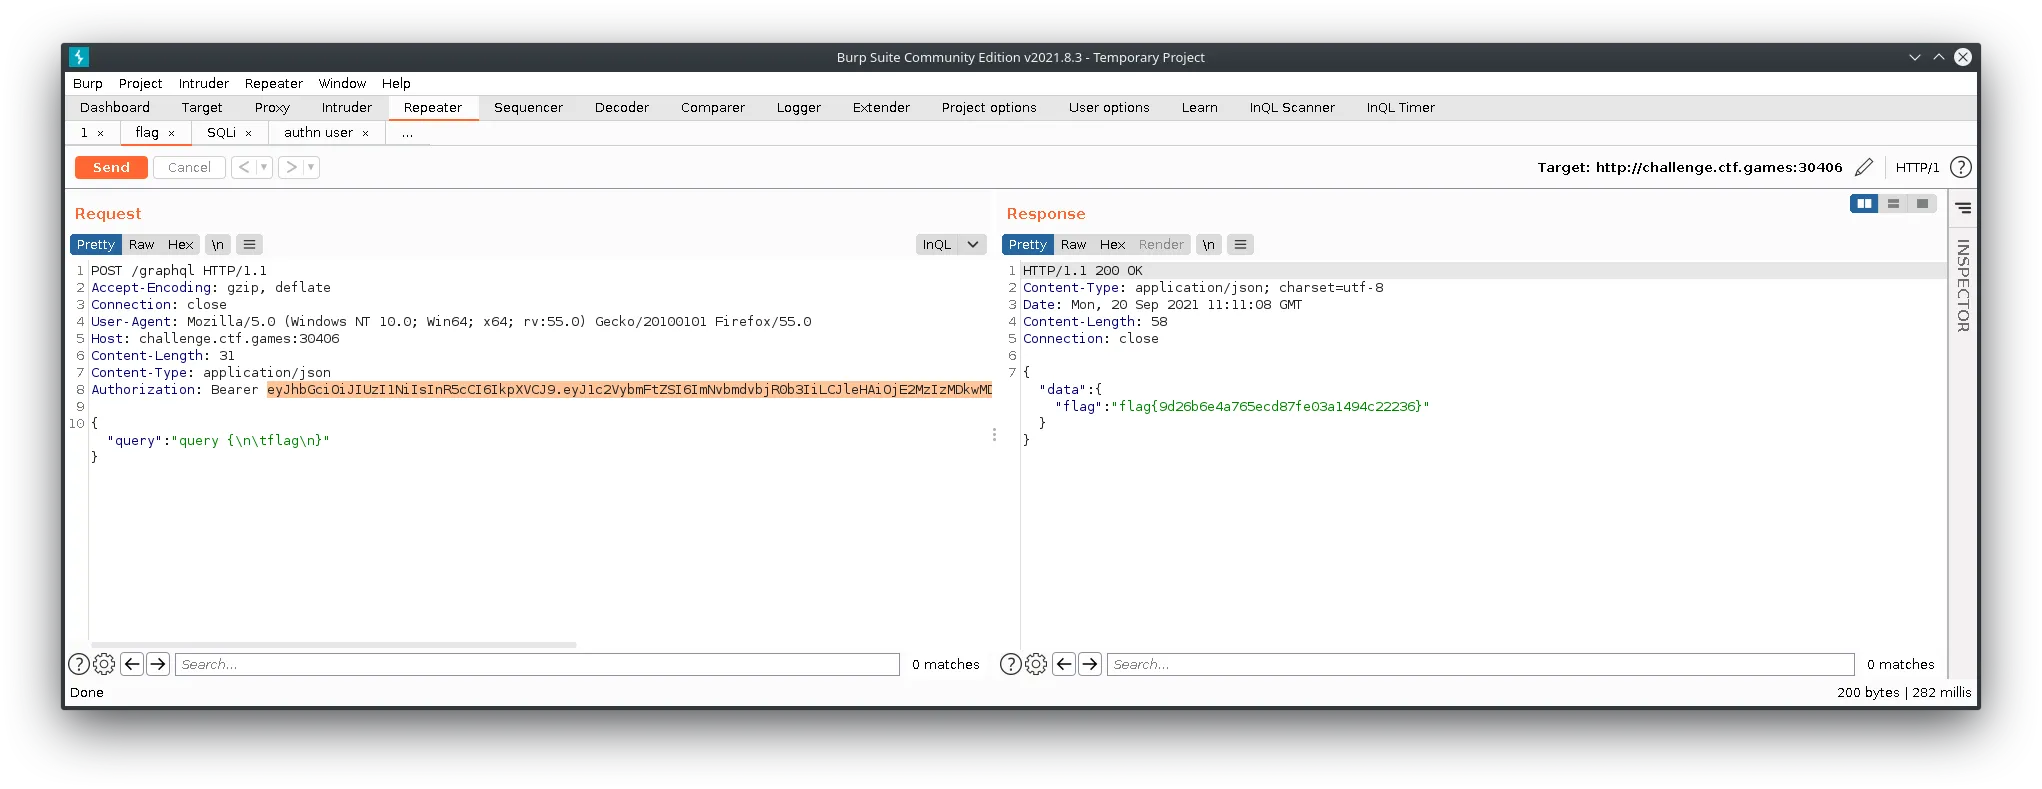2042x789 pixels.
Task: Select Pretty view in Request panel
Action: pos(96,244)
